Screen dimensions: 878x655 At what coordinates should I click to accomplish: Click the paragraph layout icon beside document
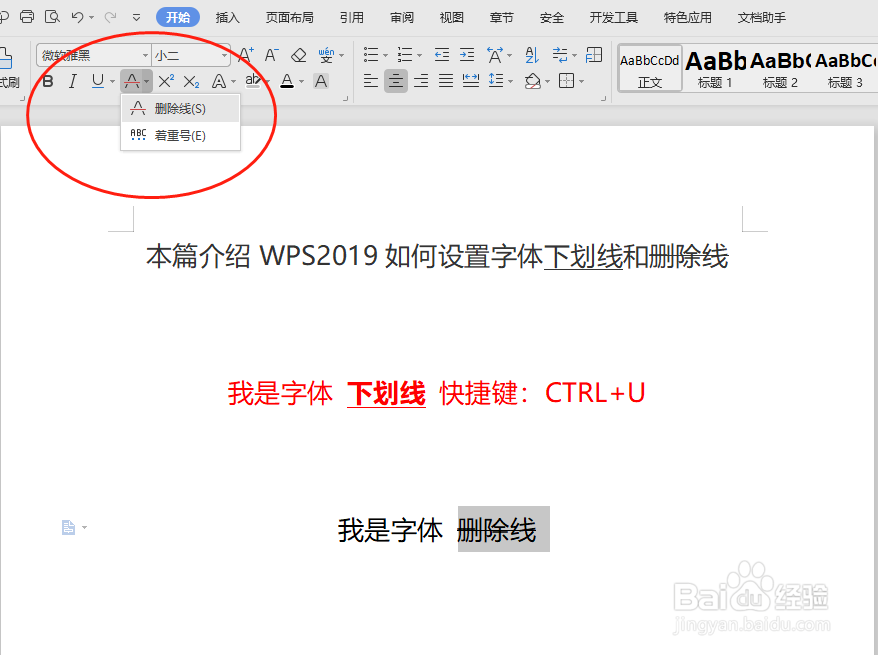coord(68,527)
